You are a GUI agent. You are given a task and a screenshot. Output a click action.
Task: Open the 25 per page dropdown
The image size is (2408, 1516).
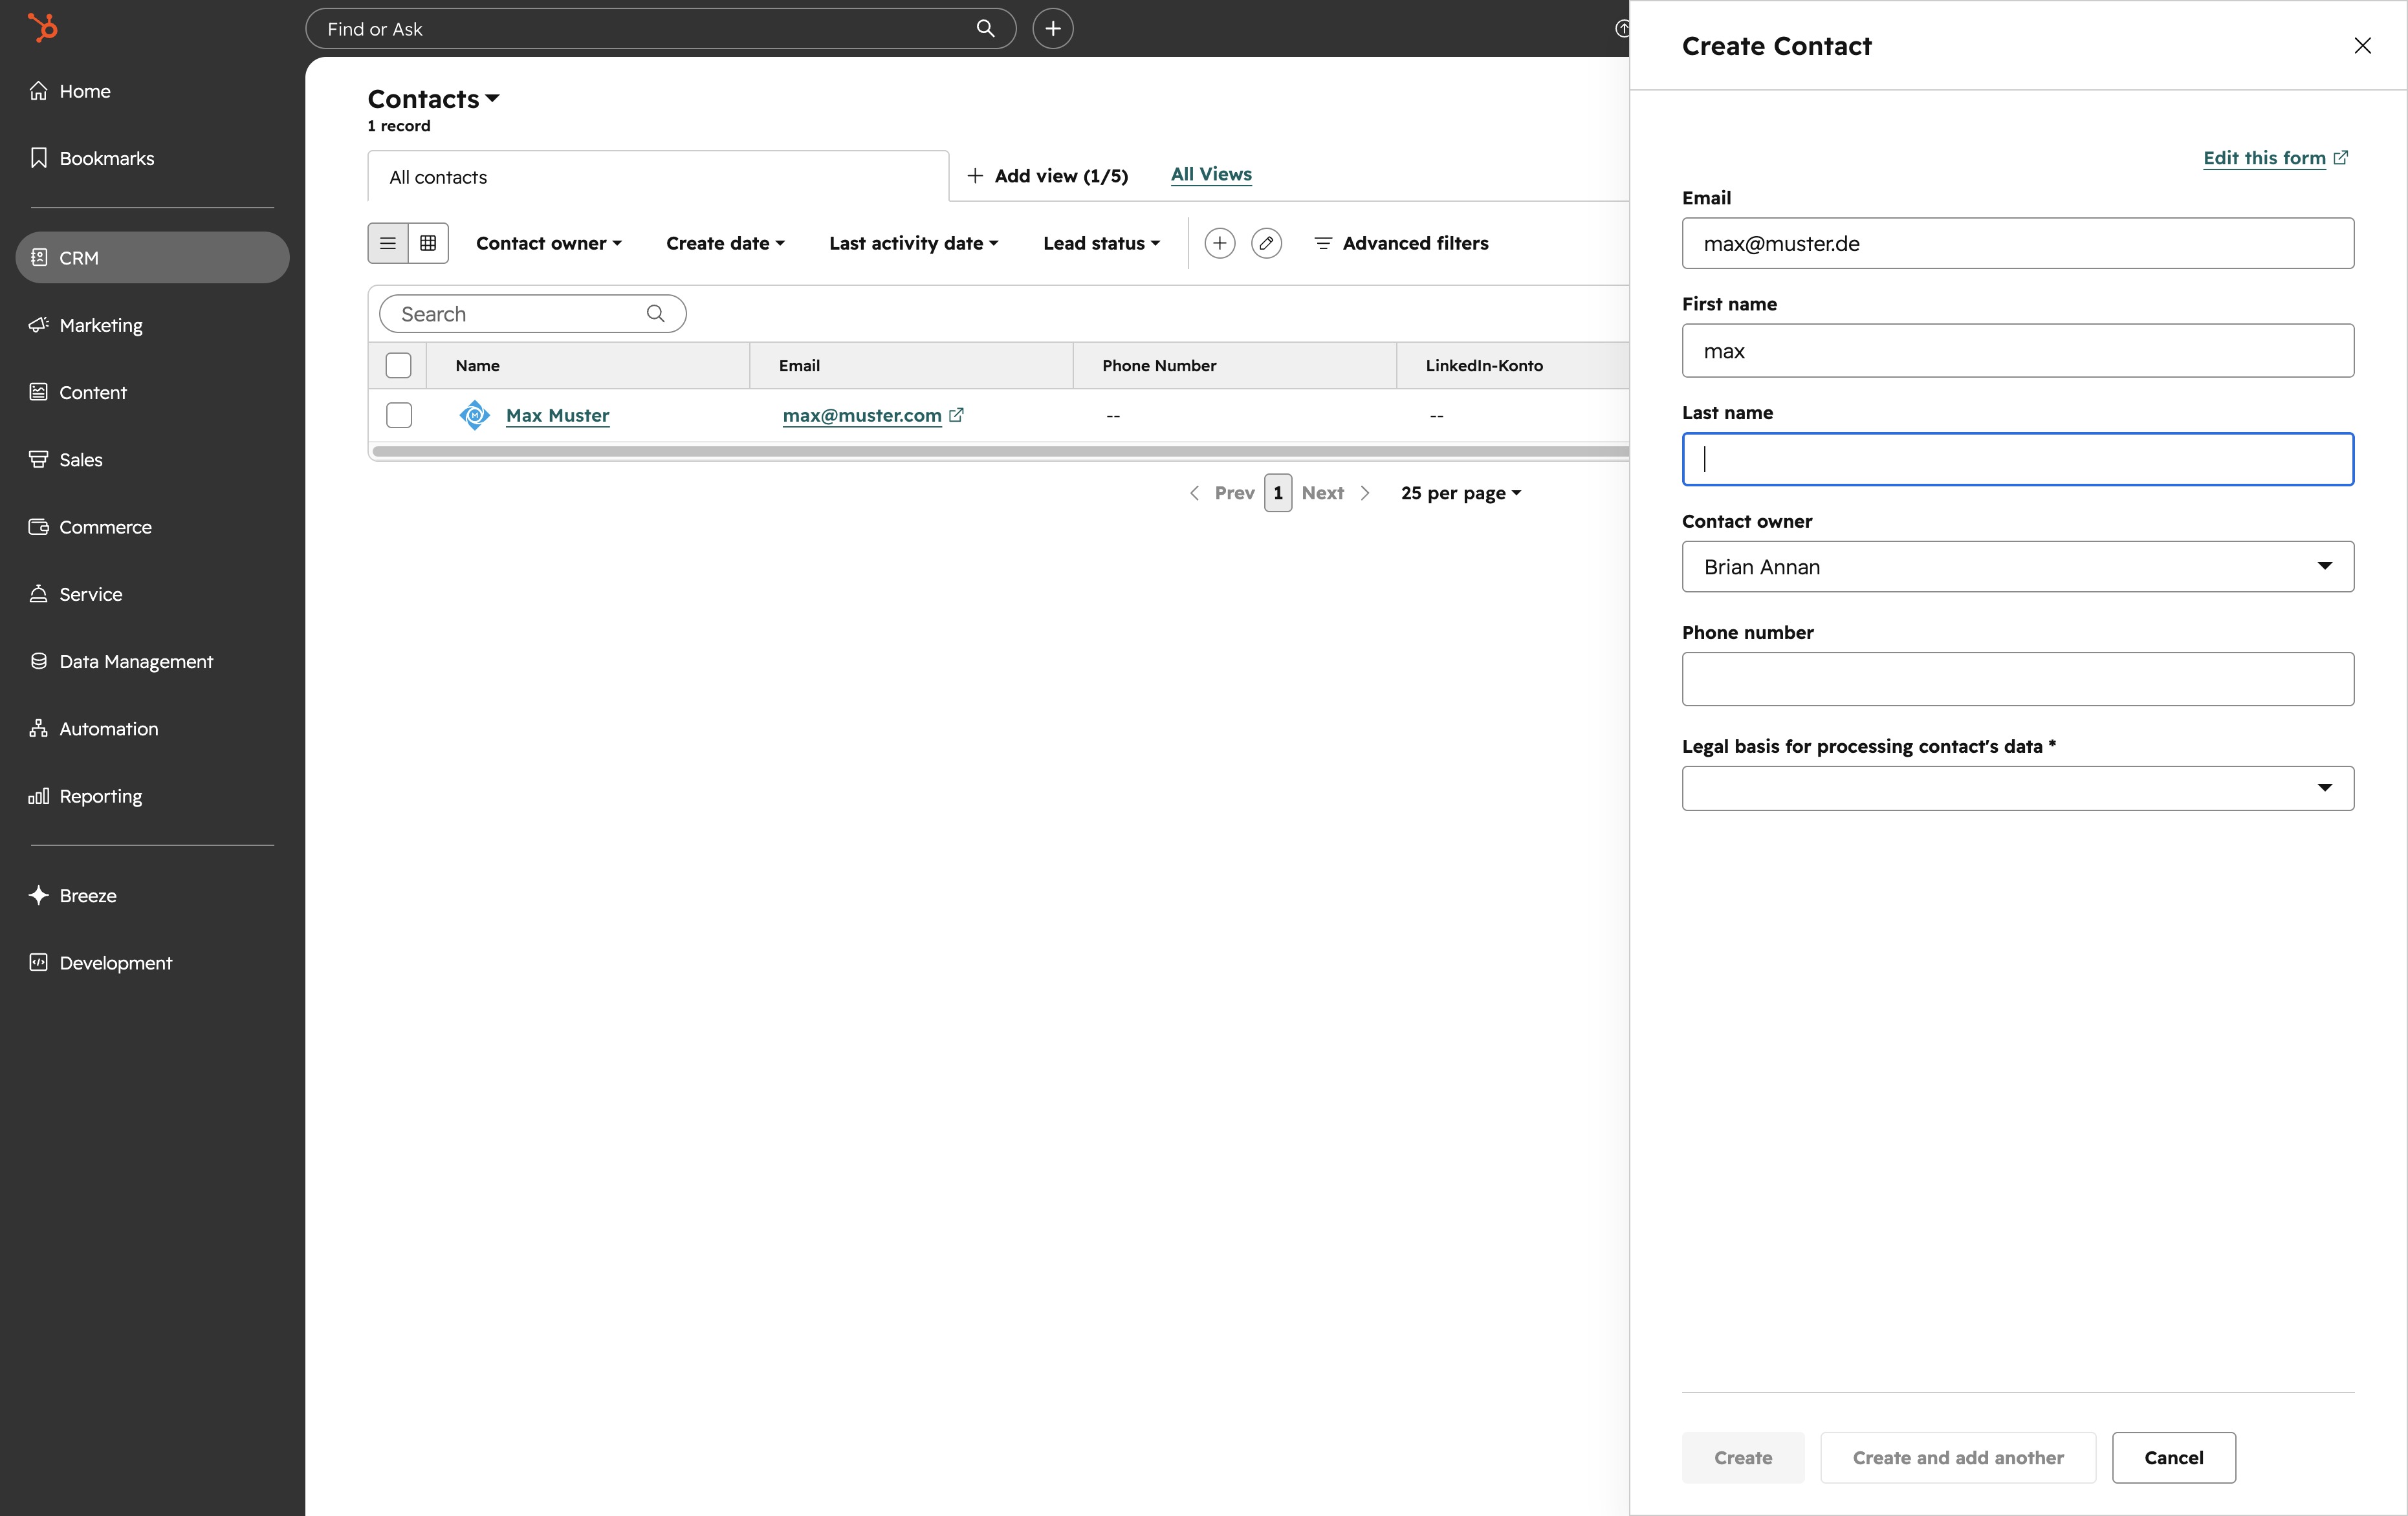tap(1461, 493)
